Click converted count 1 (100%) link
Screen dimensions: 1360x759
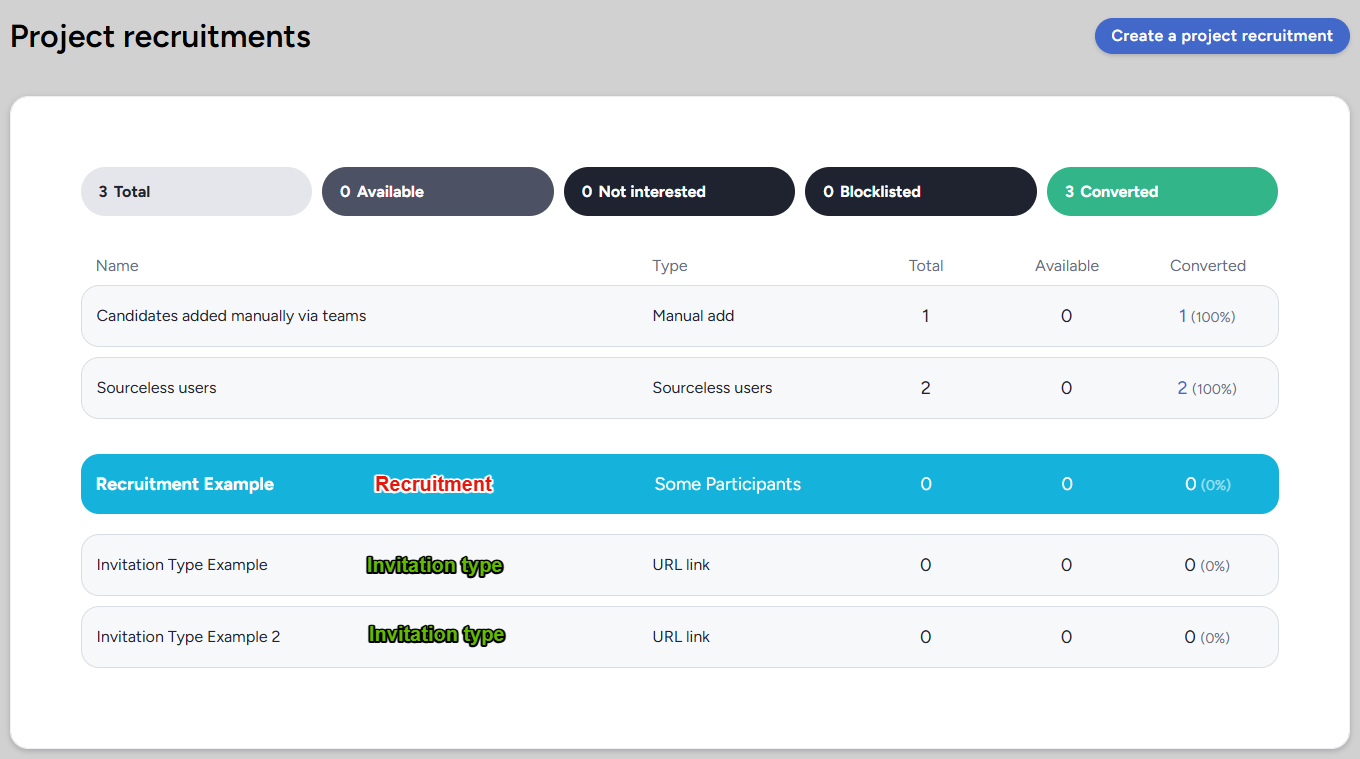(1207, 316)
